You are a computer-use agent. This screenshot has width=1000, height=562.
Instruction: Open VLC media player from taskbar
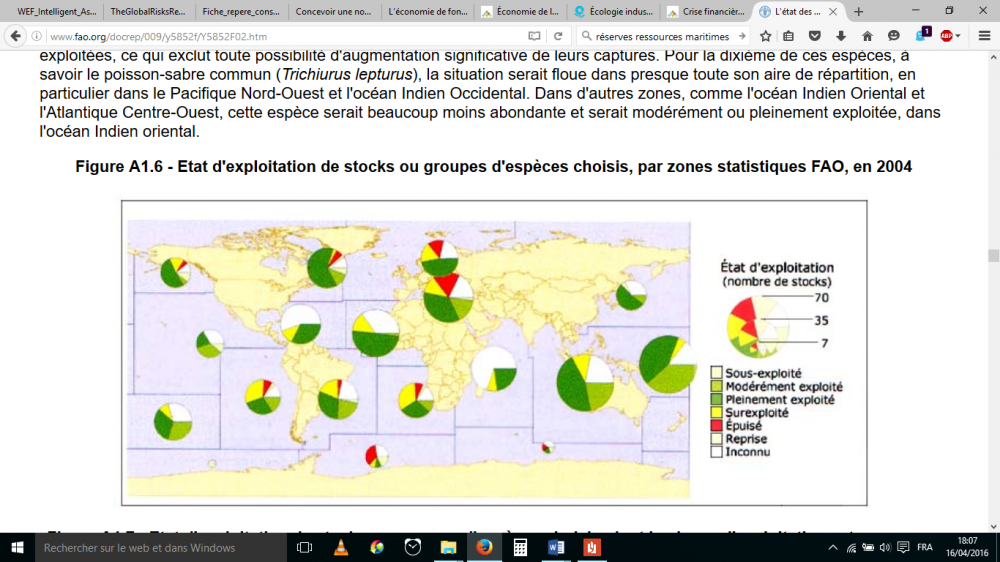pyautogui.click(x=340, y=547)
